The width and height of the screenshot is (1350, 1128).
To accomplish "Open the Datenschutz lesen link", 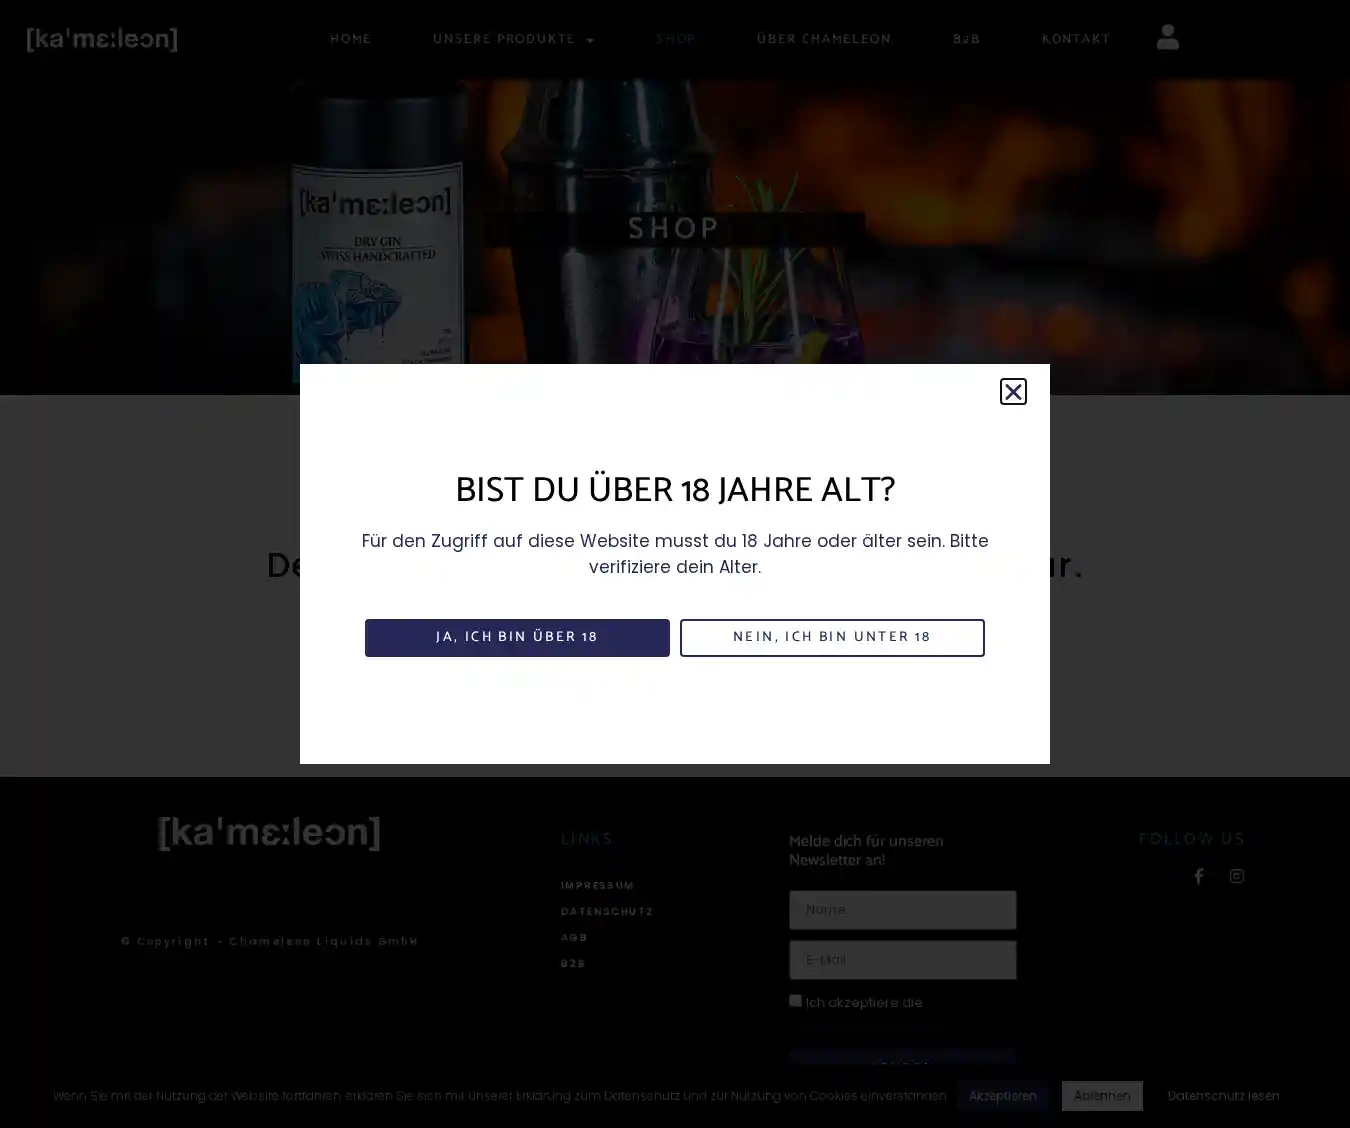I will (x=1223, y=1096).
